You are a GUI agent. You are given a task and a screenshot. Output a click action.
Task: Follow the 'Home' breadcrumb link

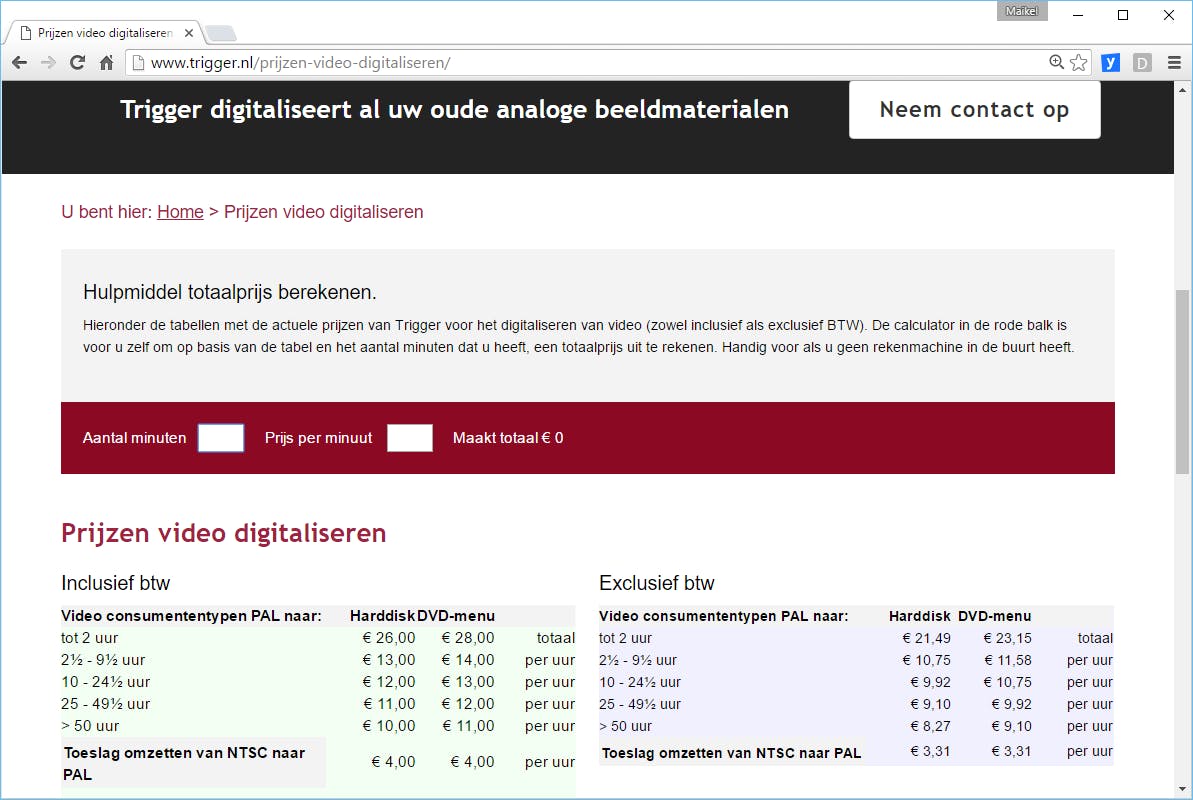pyautogui.click(x=180, y=212)
